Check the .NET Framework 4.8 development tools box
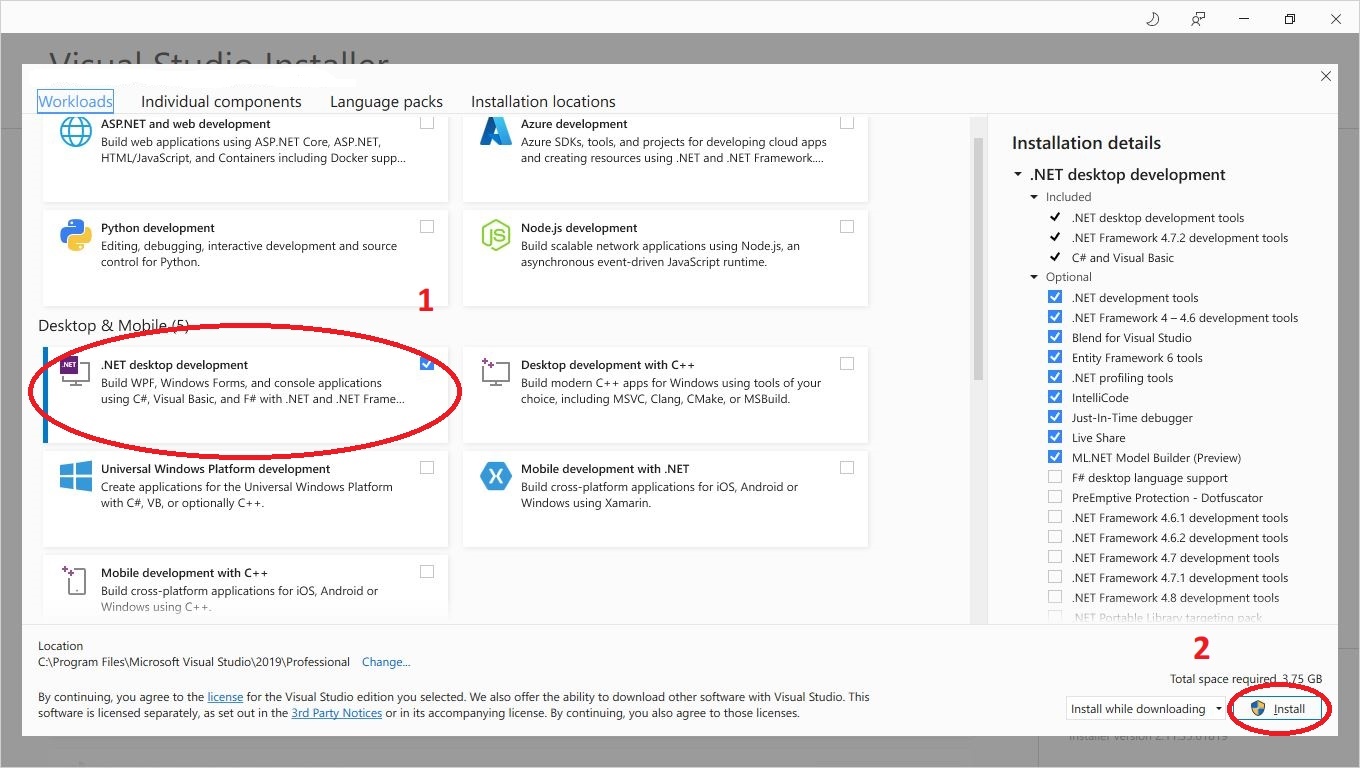Viewport: 1360px width, 768px height. pyautogui.click(x=1055, y=597)
